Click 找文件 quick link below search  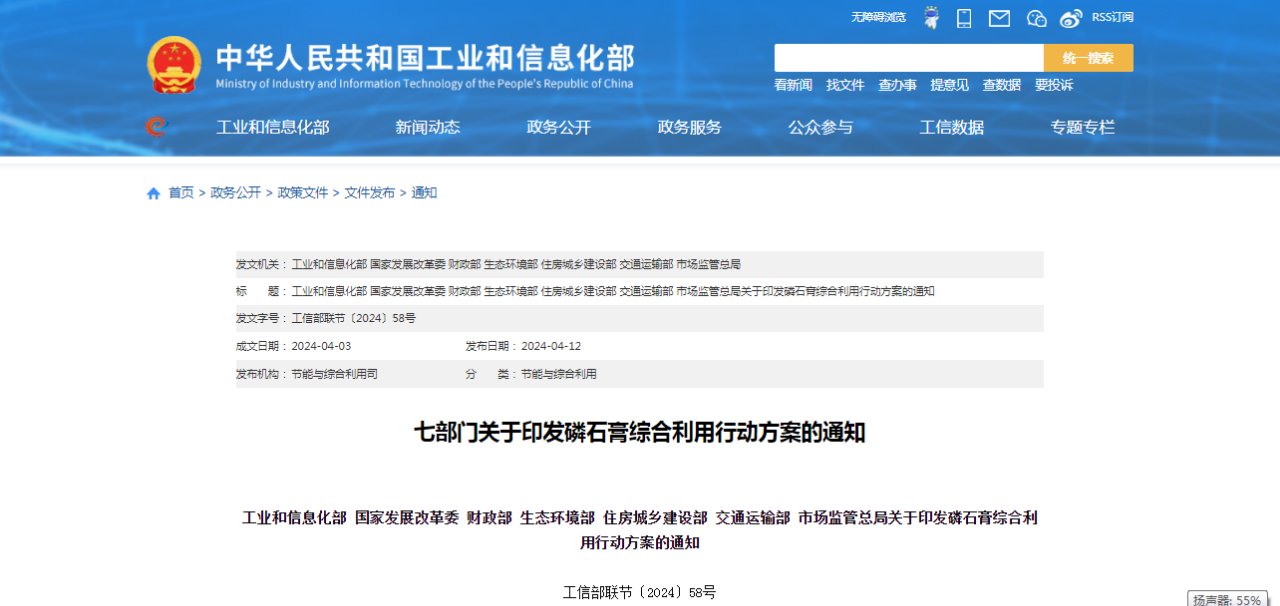[845, 85]
